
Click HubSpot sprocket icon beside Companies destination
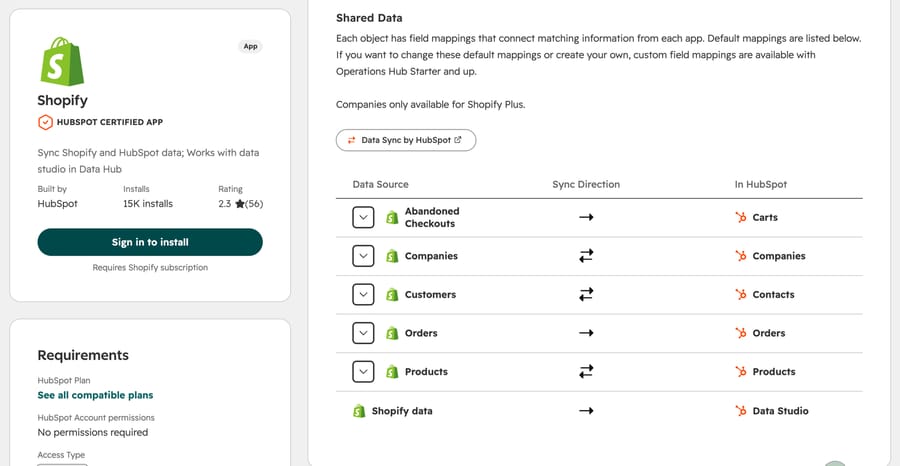(x=741, y=256)
